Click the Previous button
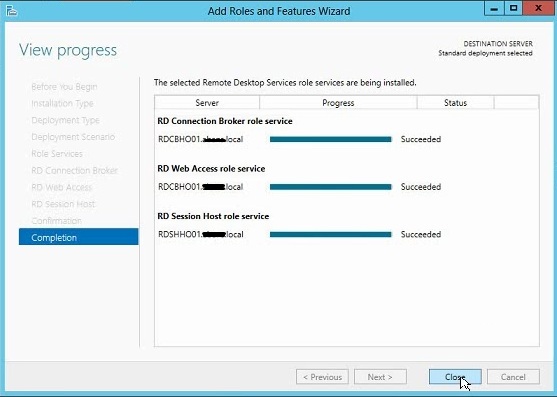 click(322, 377)
